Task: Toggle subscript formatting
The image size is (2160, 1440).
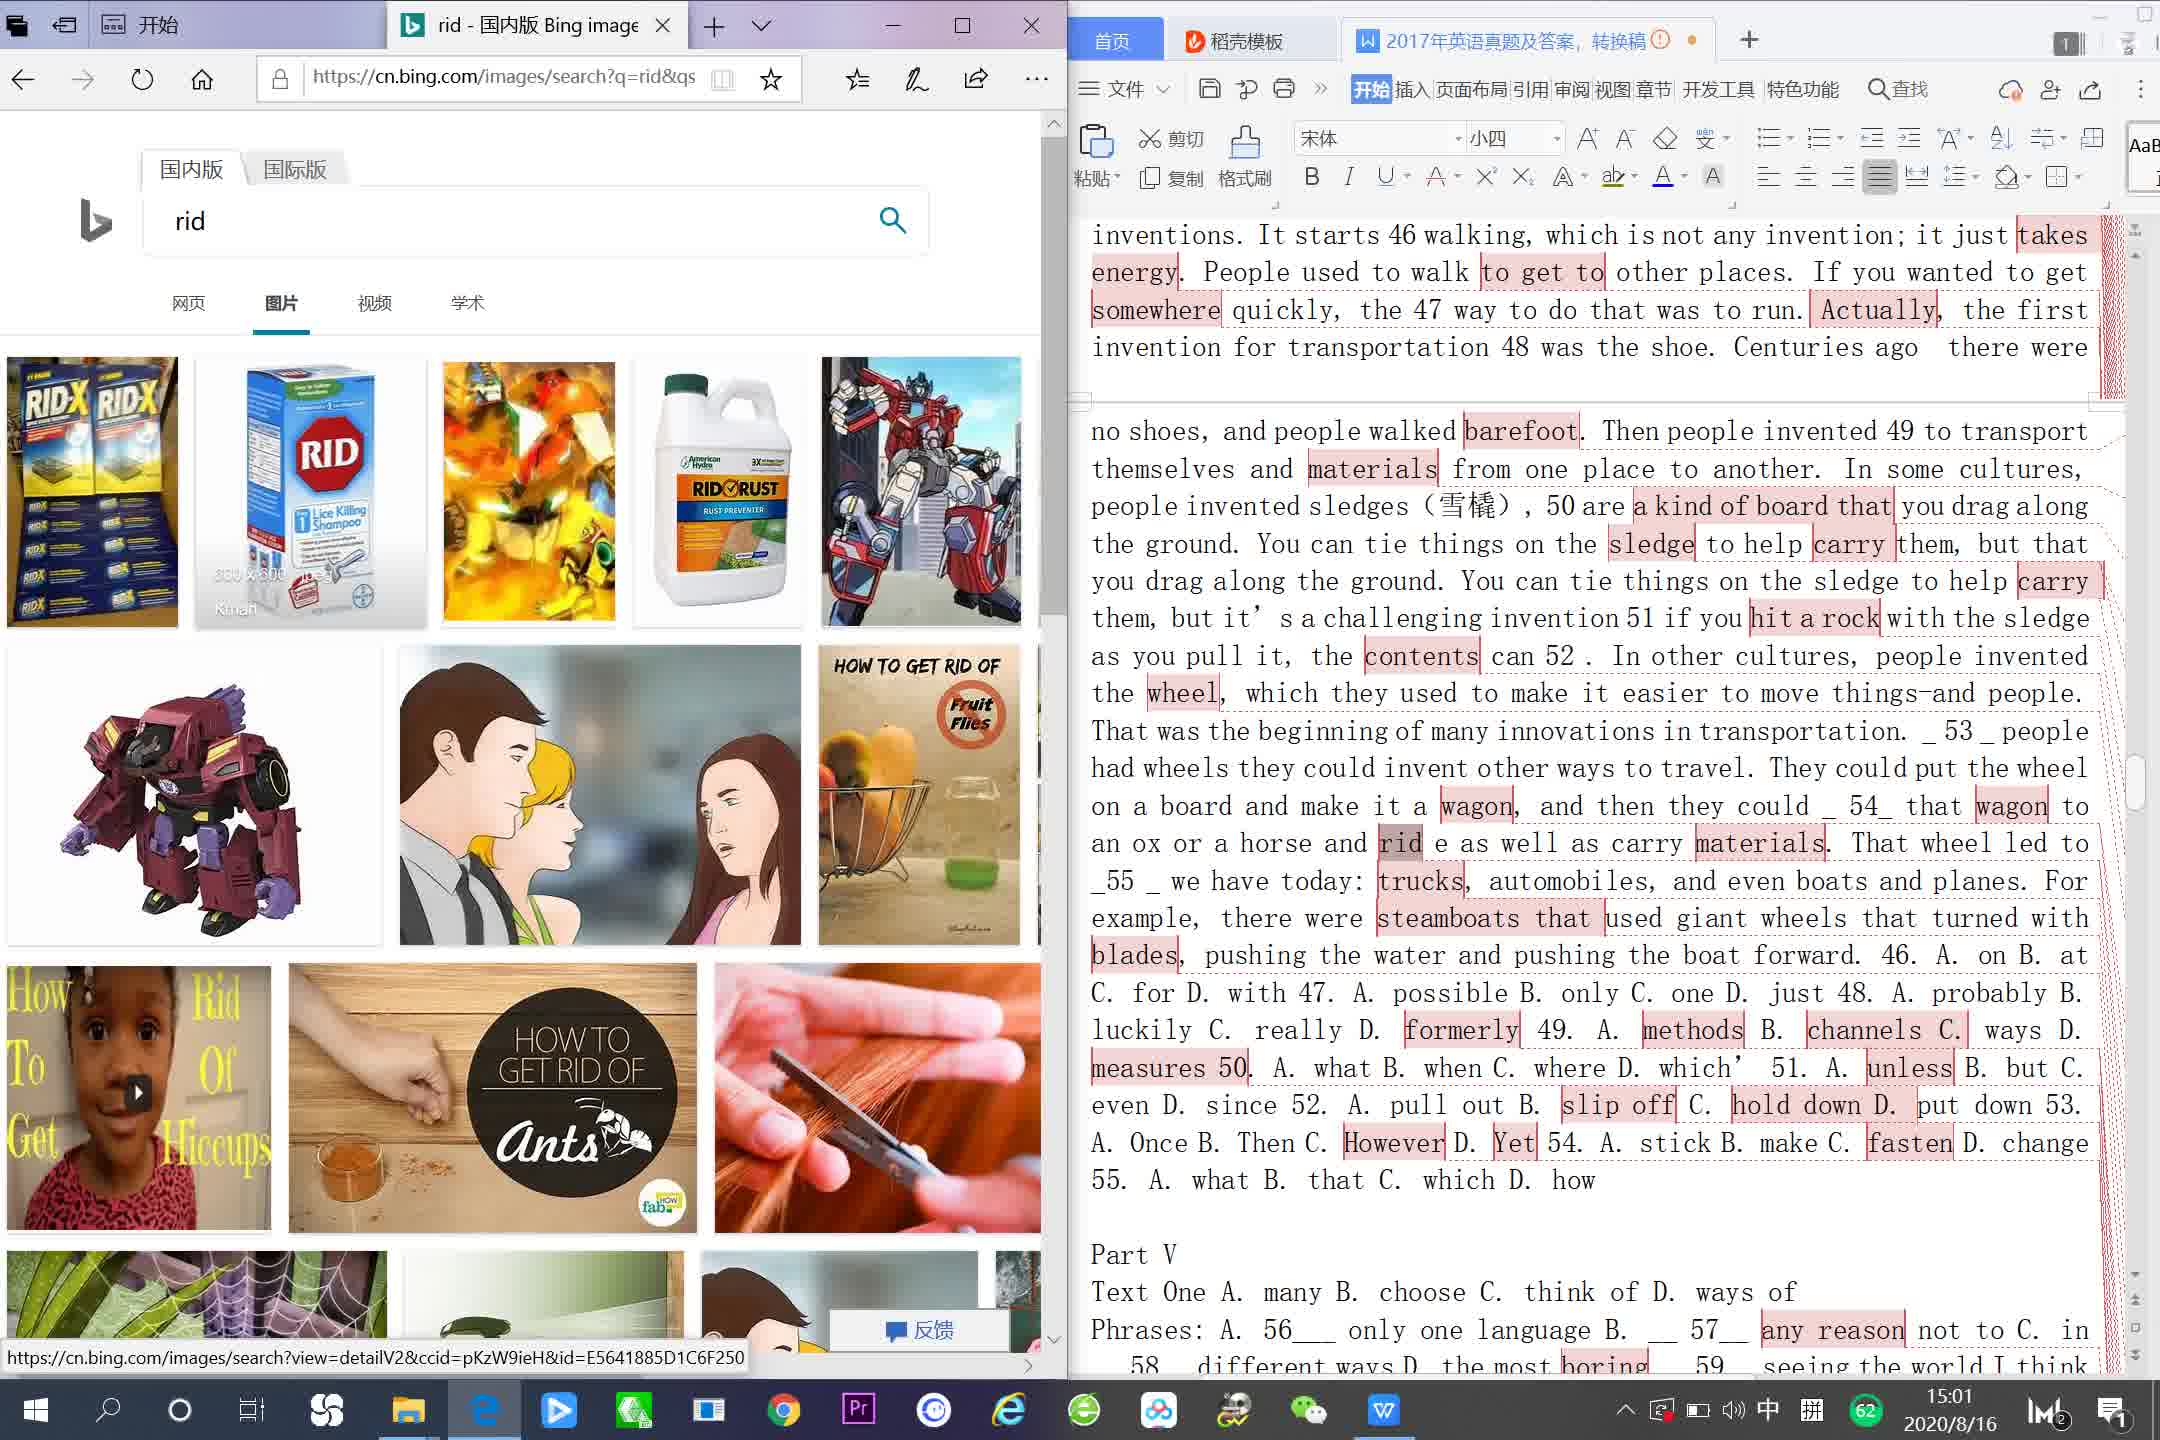Action: [1523, 177]
